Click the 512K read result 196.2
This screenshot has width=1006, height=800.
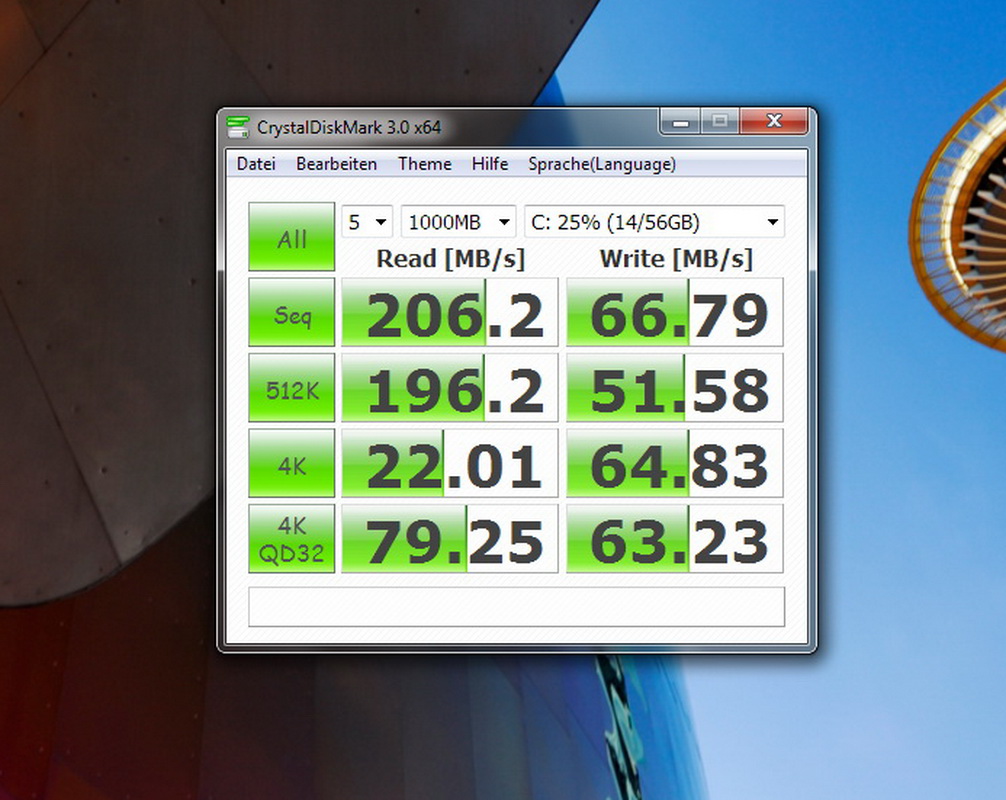tap(450, 387)
